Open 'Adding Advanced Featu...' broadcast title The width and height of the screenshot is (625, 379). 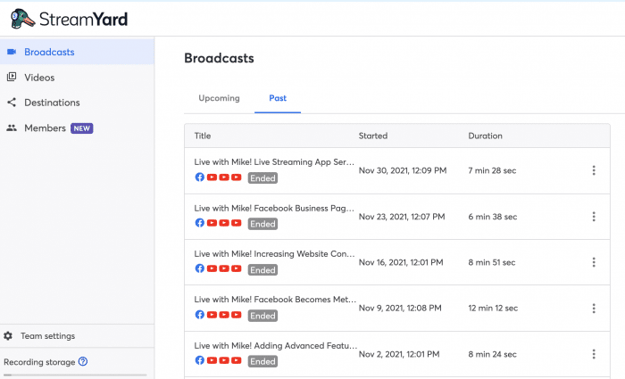[275, 346]
